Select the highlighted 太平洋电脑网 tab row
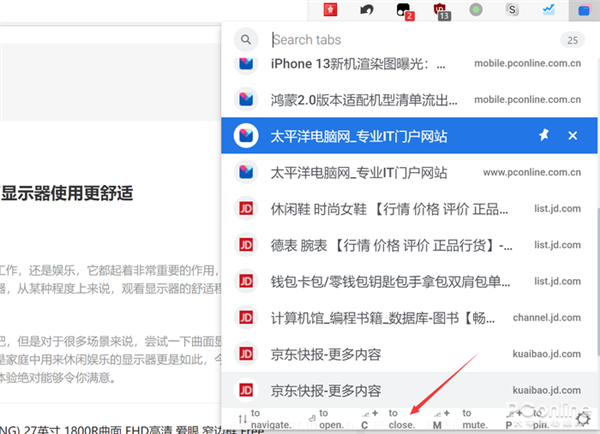Image resolution: width=600 pixels, height=434 pixels. tap(409, 135)
